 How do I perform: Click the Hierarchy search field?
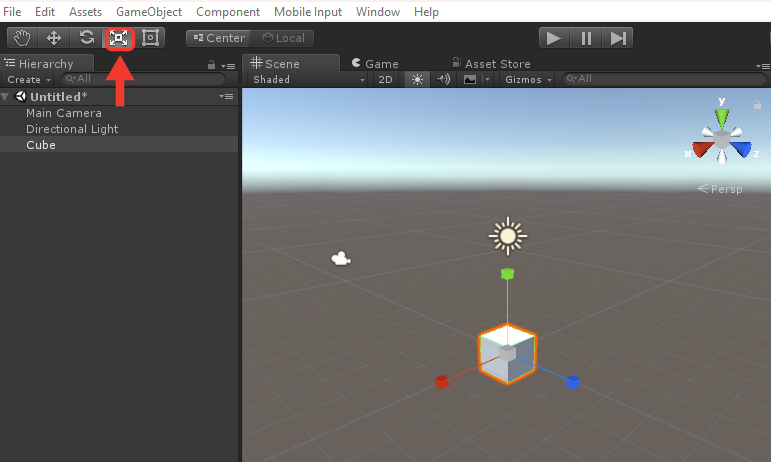[143, 79]
